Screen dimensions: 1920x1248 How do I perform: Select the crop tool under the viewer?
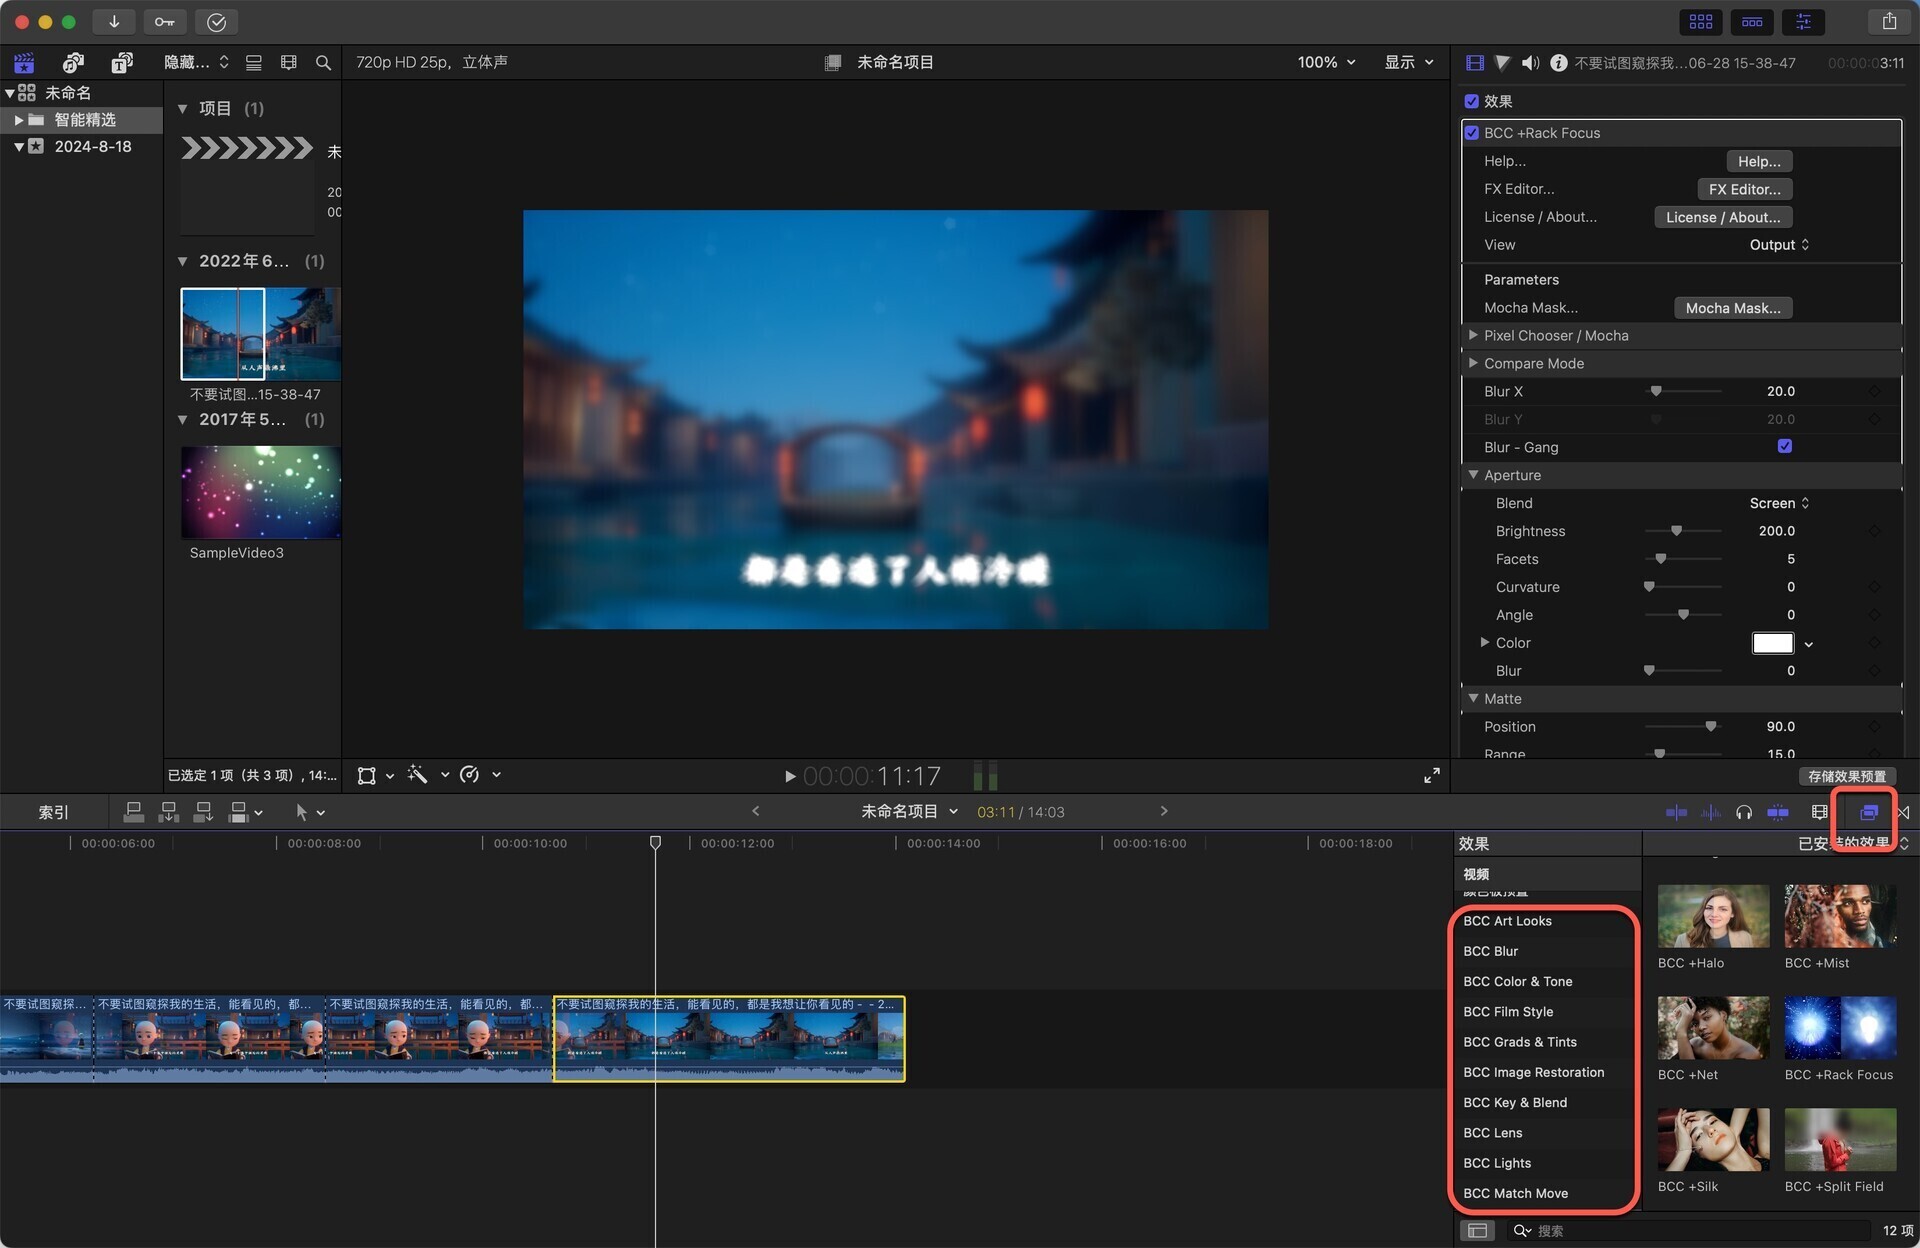coord(368,775)
